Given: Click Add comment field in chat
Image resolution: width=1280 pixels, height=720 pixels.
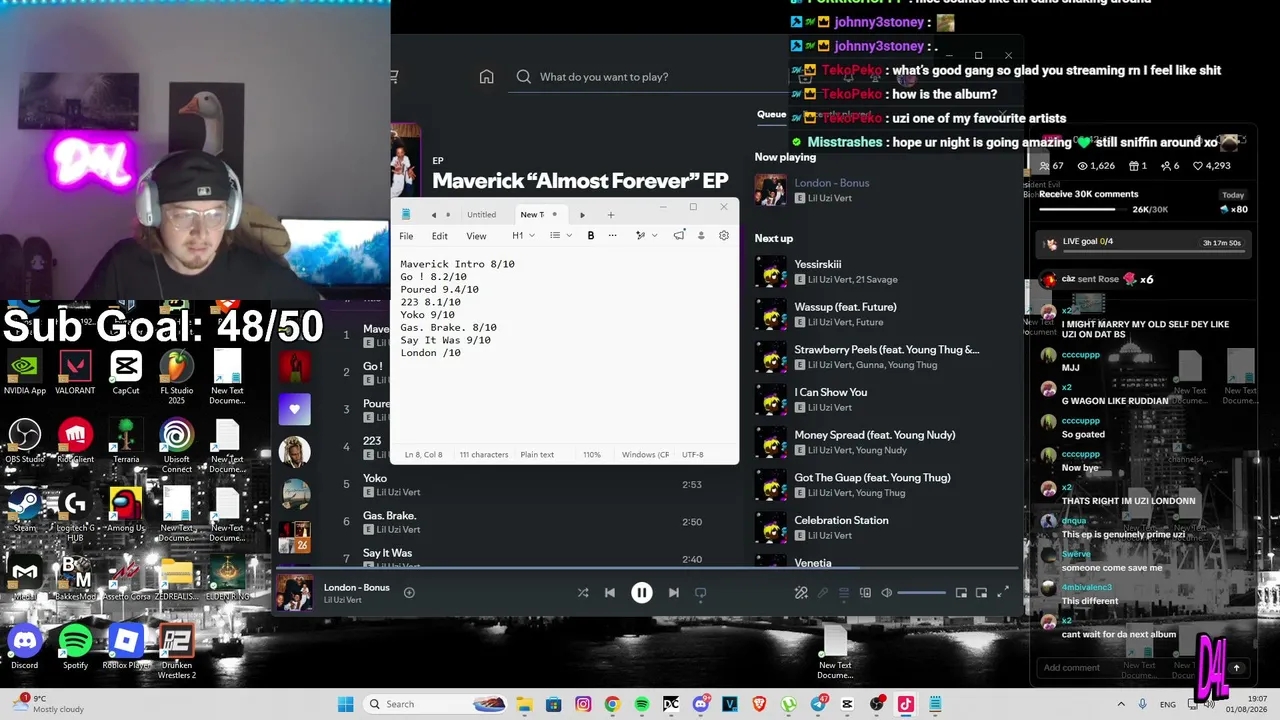Looking at the screenshot, I should point(1130,668).
